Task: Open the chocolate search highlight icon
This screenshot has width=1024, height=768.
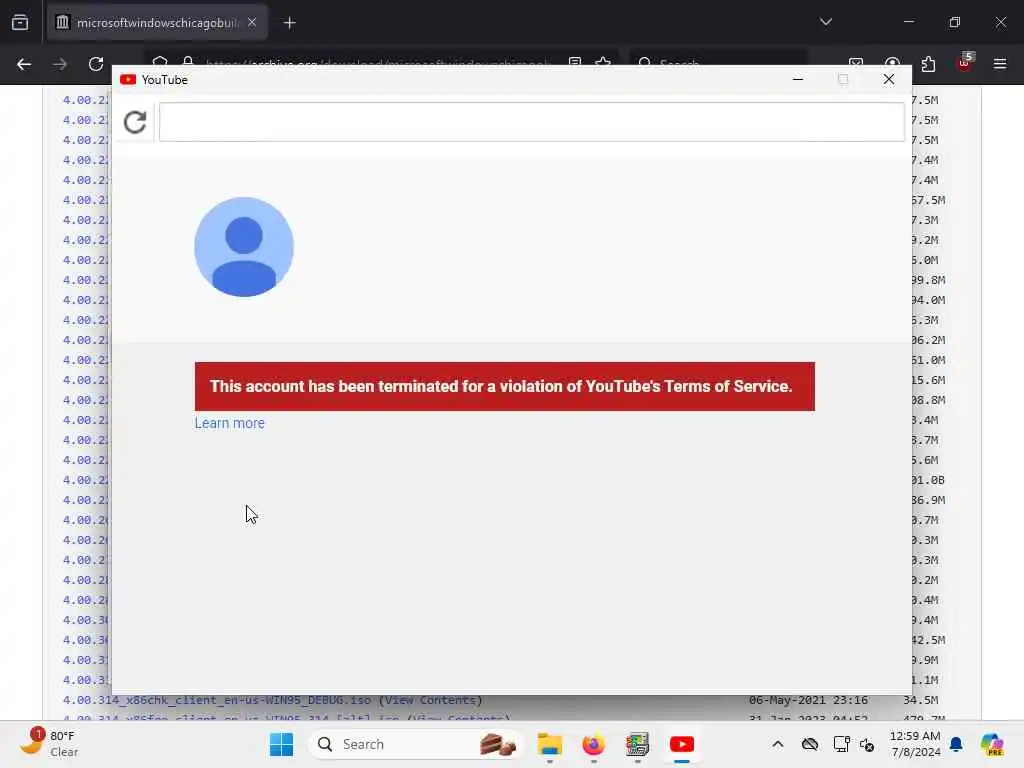Action: pyautogui.click(x=498, y=744)
